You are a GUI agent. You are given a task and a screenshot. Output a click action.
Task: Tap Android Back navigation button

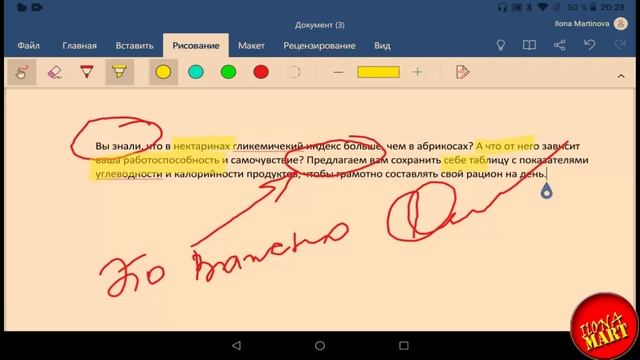236,346
